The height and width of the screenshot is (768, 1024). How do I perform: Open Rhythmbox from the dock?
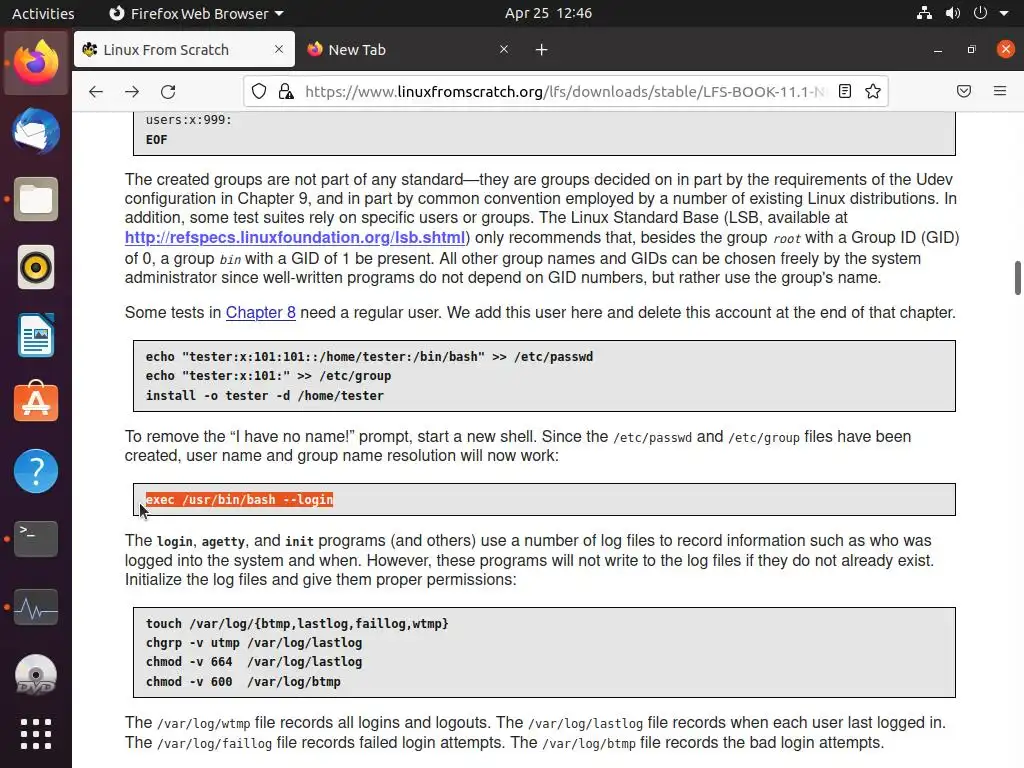pos(36,267)
